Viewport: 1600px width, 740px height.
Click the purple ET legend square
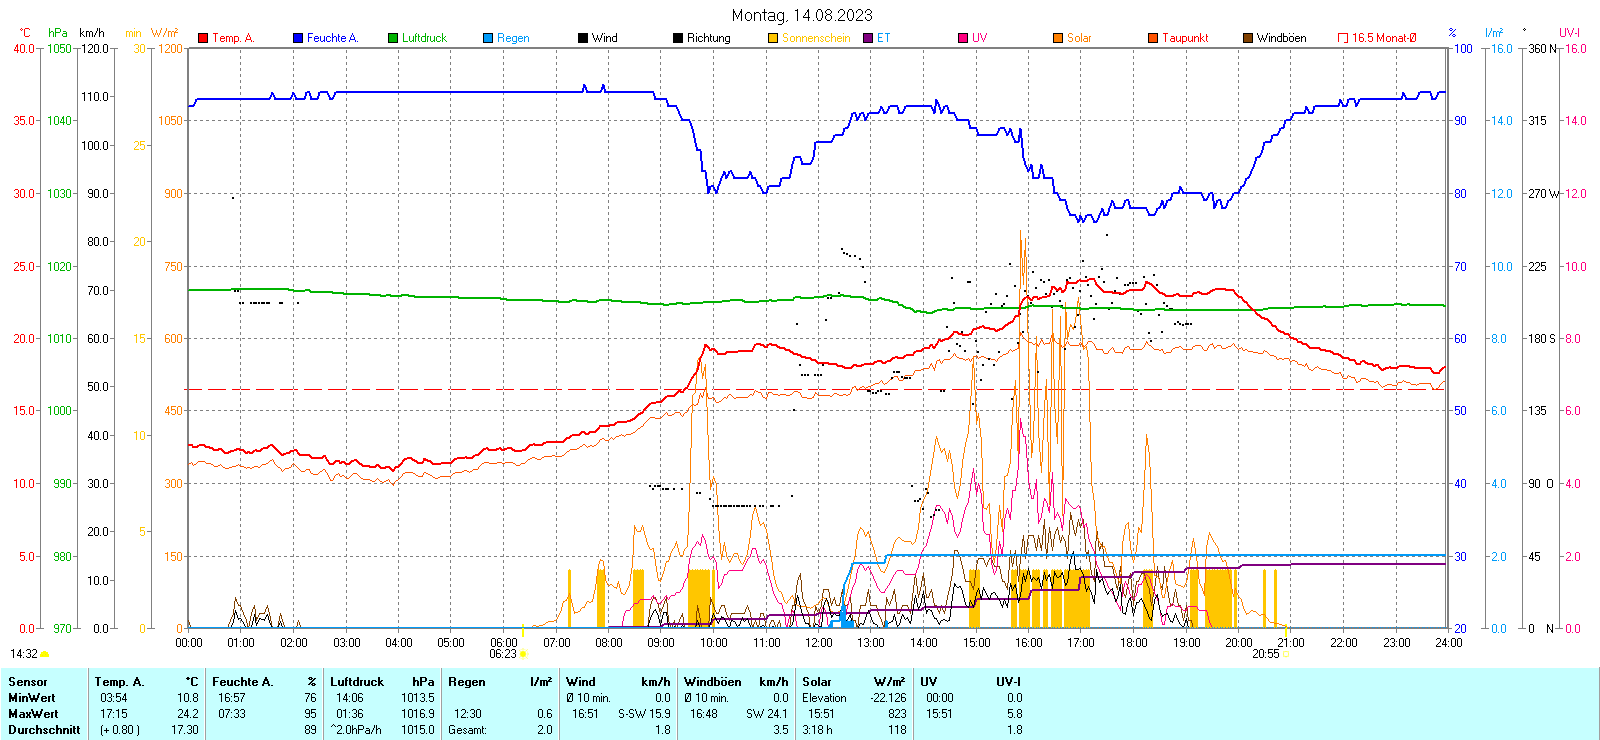click(868, 38)
